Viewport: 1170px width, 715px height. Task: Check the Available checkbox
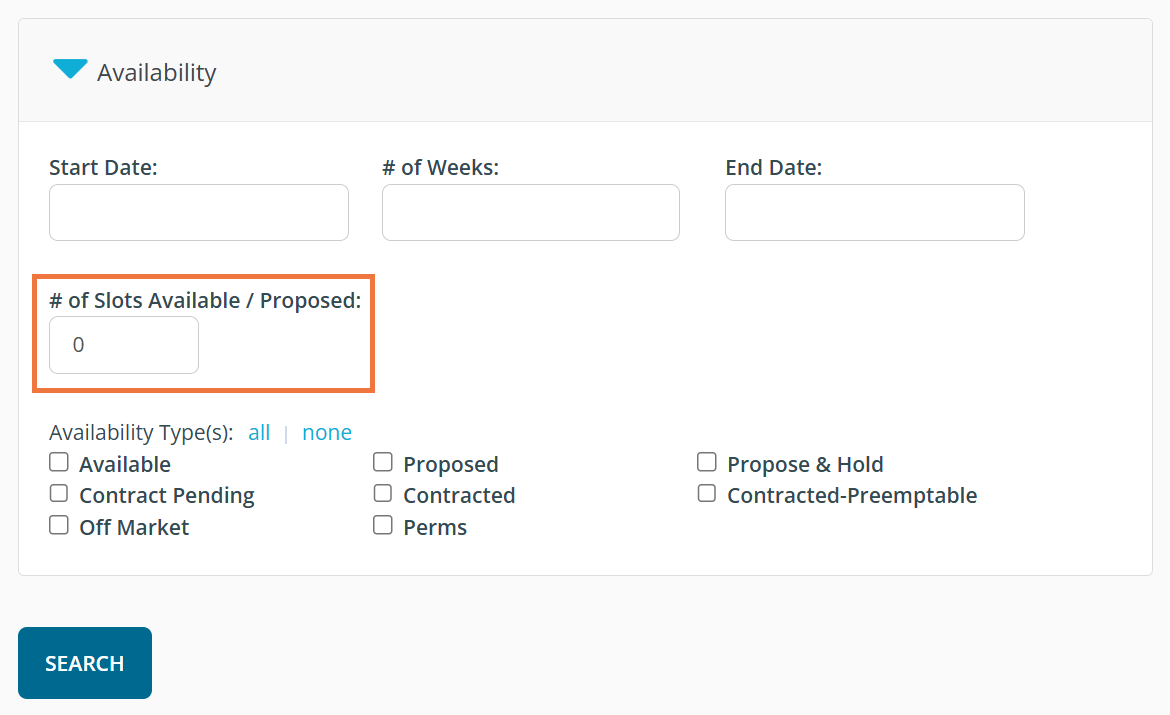click(59, 462)
